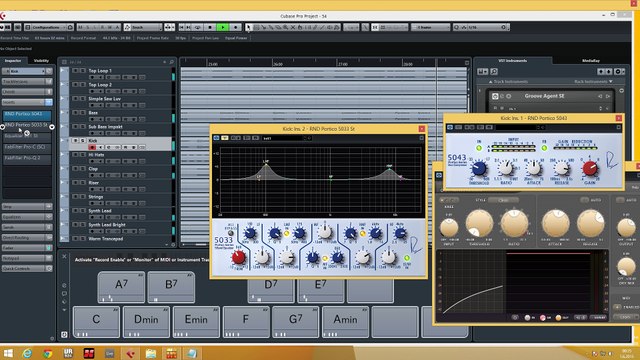
Task: Solo the Kick track
Action: [82, 140]
